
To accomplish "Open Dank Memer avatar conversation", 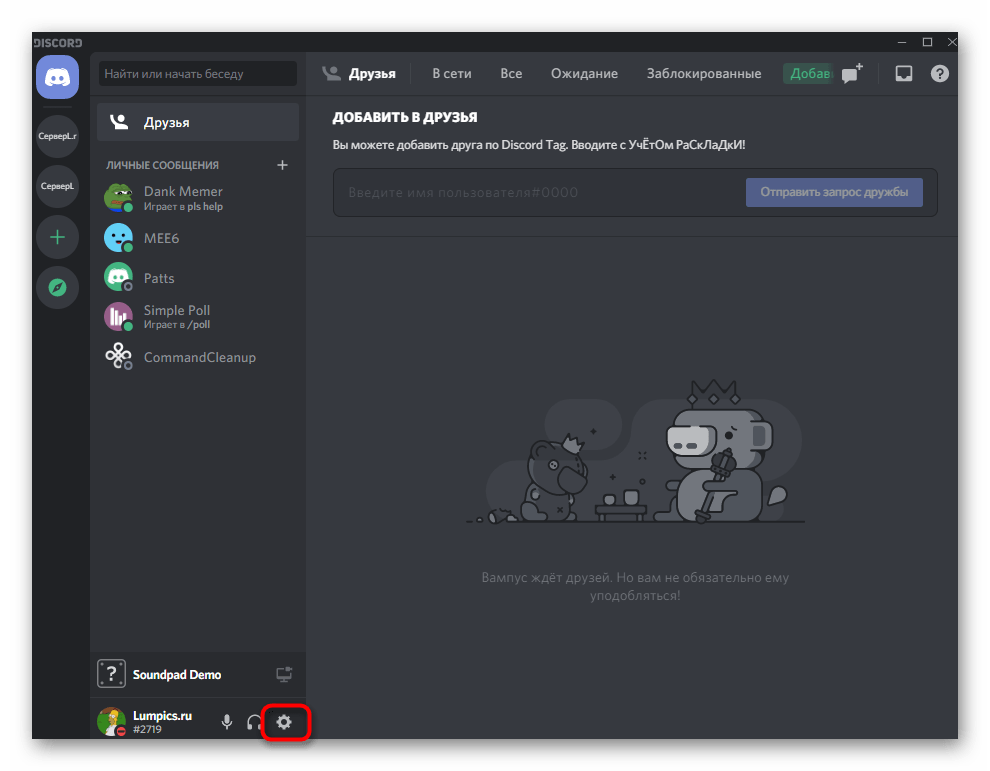I will [x=119, y=198].
